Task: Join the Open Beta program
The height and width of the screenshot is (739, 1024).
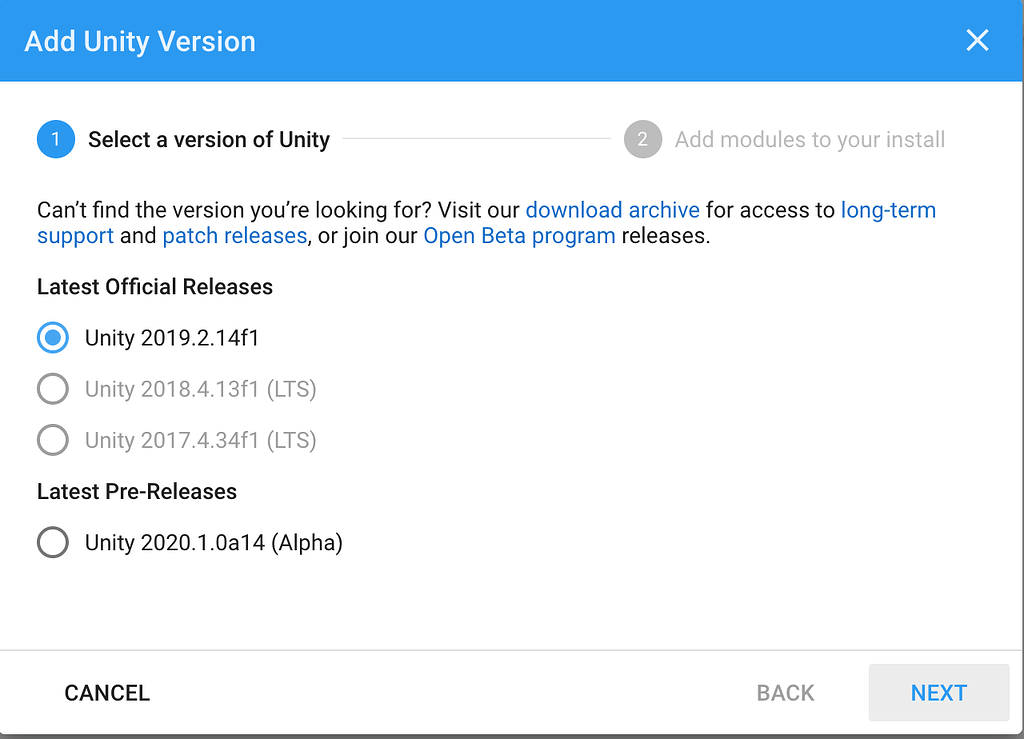Action: (x=518, y=235)
